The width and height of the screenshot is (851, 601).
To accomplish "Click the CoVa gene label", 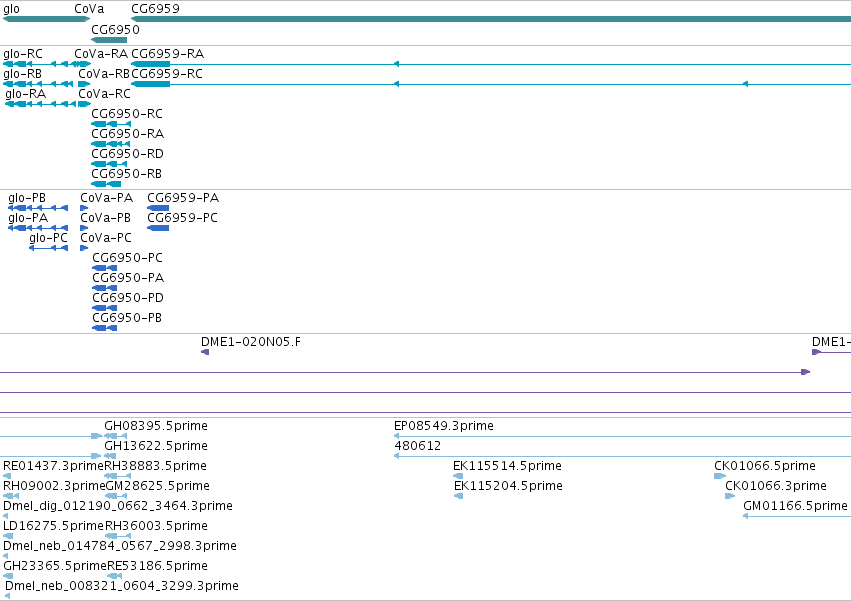I will tap(89, 9).
